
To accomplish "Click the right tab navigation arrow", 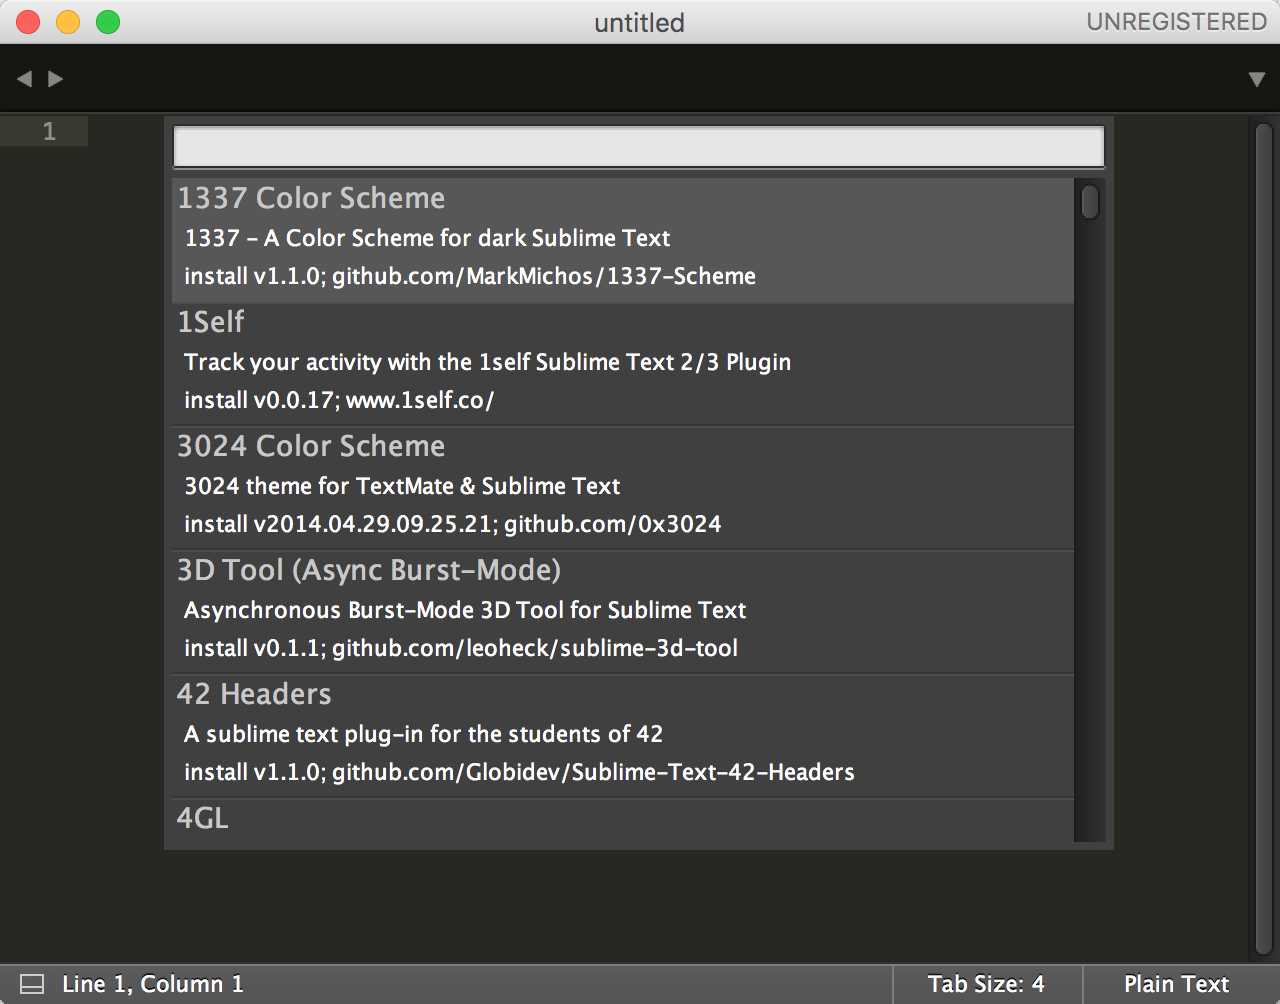I will tap(56, 78).
